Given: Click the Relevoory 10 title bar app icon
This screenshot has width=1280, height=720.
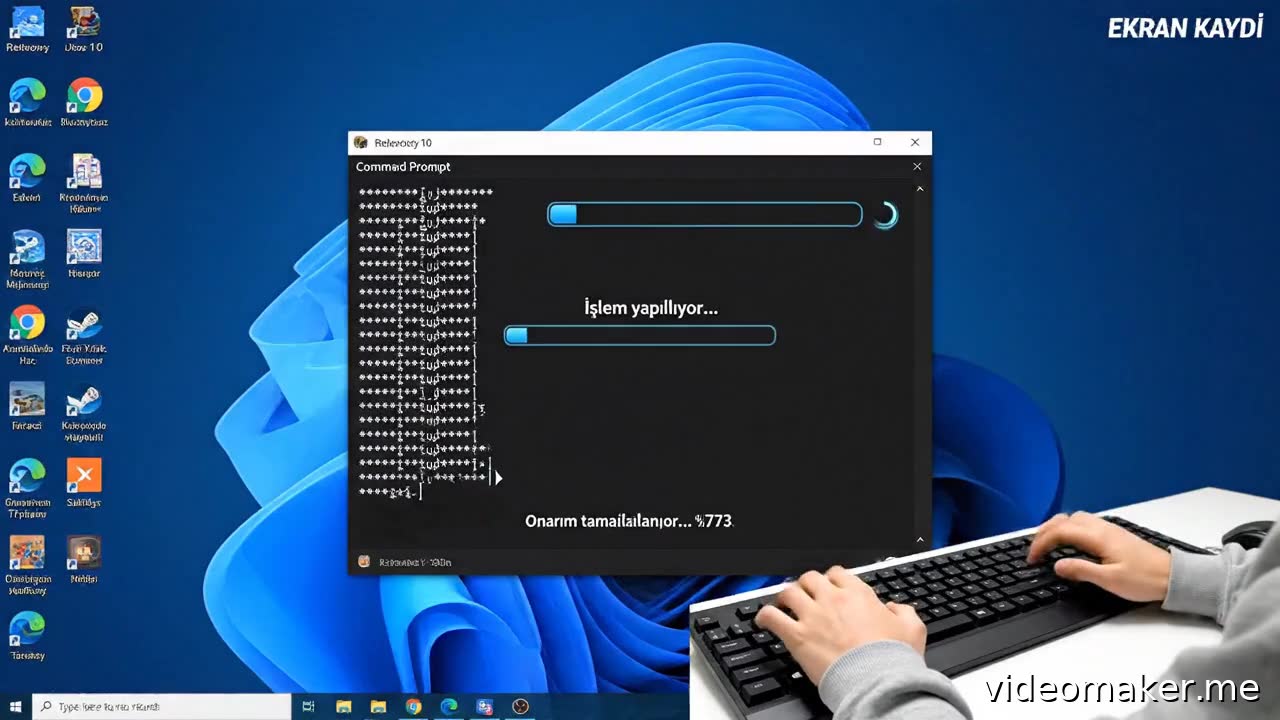Looking at the screenshot, I should click(361, 143).
